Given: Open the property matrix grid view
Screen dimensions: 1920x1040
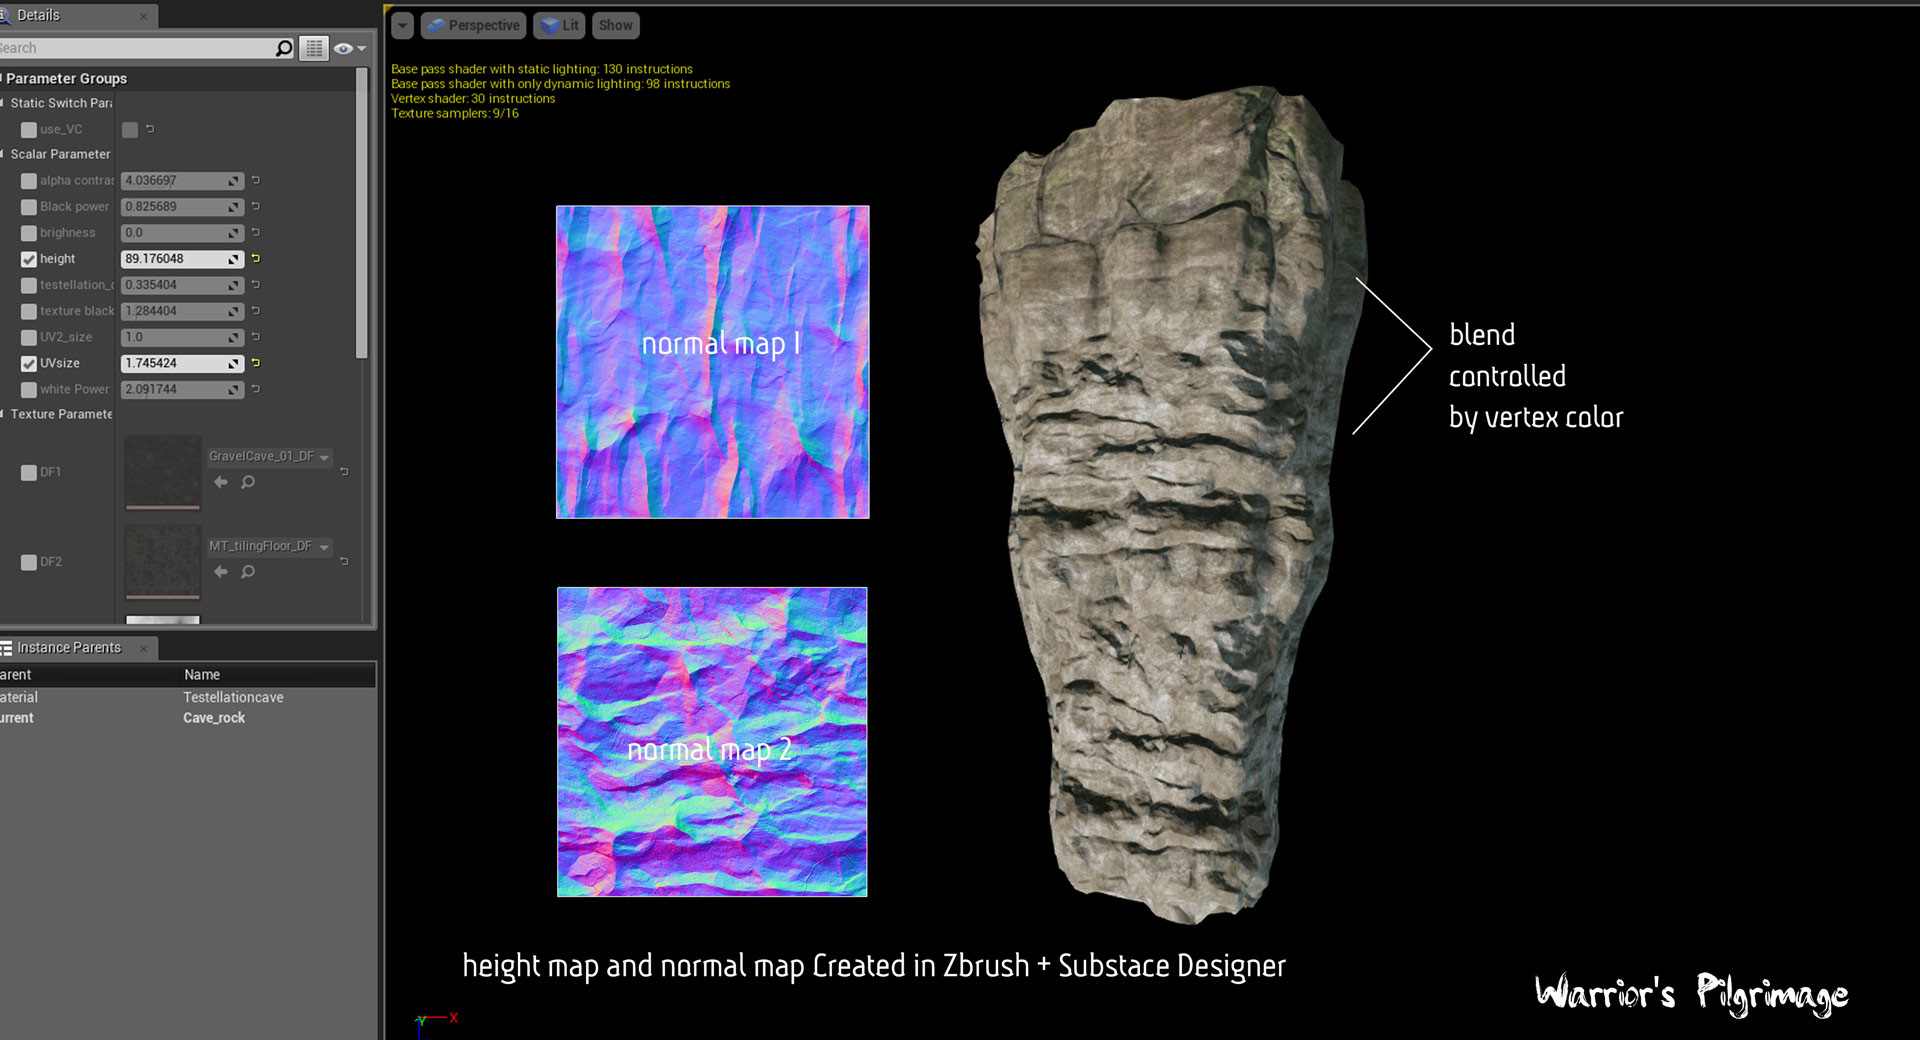Looking at the screenshot, I should pyautogui.click(x=314, y=48).
